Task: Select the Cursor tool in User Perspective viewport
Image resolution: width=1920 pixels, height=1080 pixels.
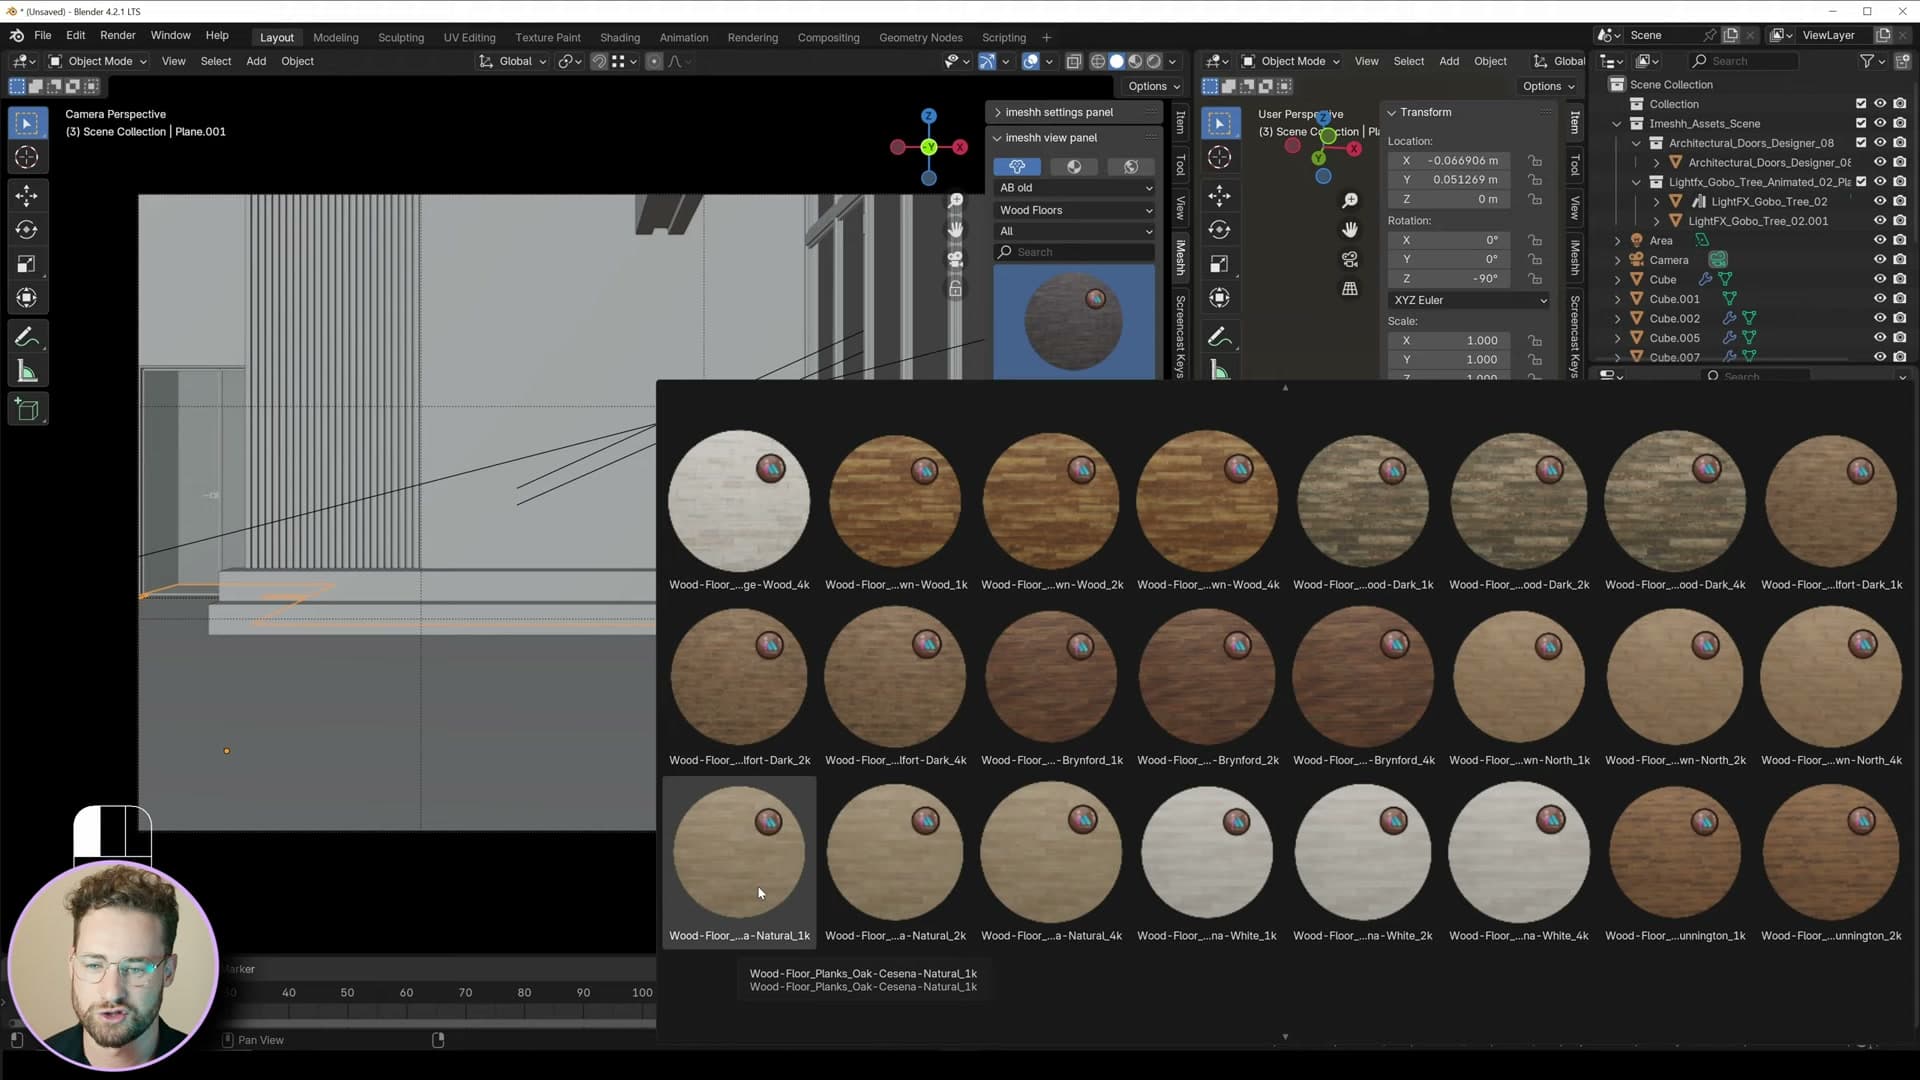Action: click(1220, 157)
